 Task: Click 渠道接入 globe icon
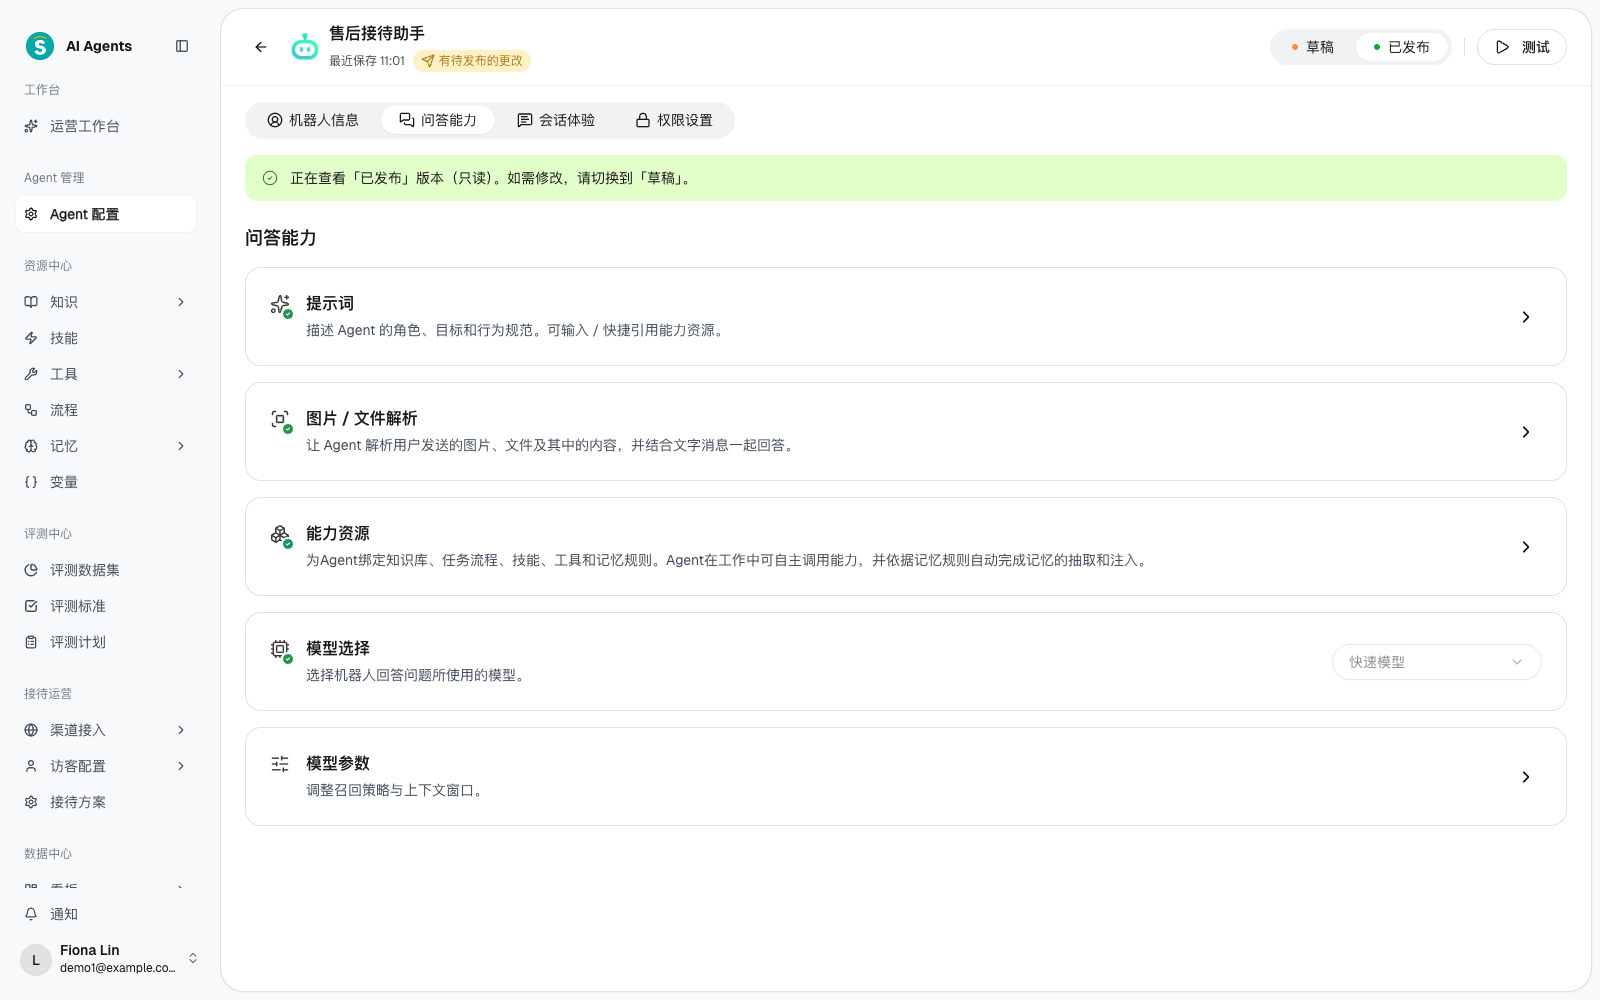click(31, 730)
